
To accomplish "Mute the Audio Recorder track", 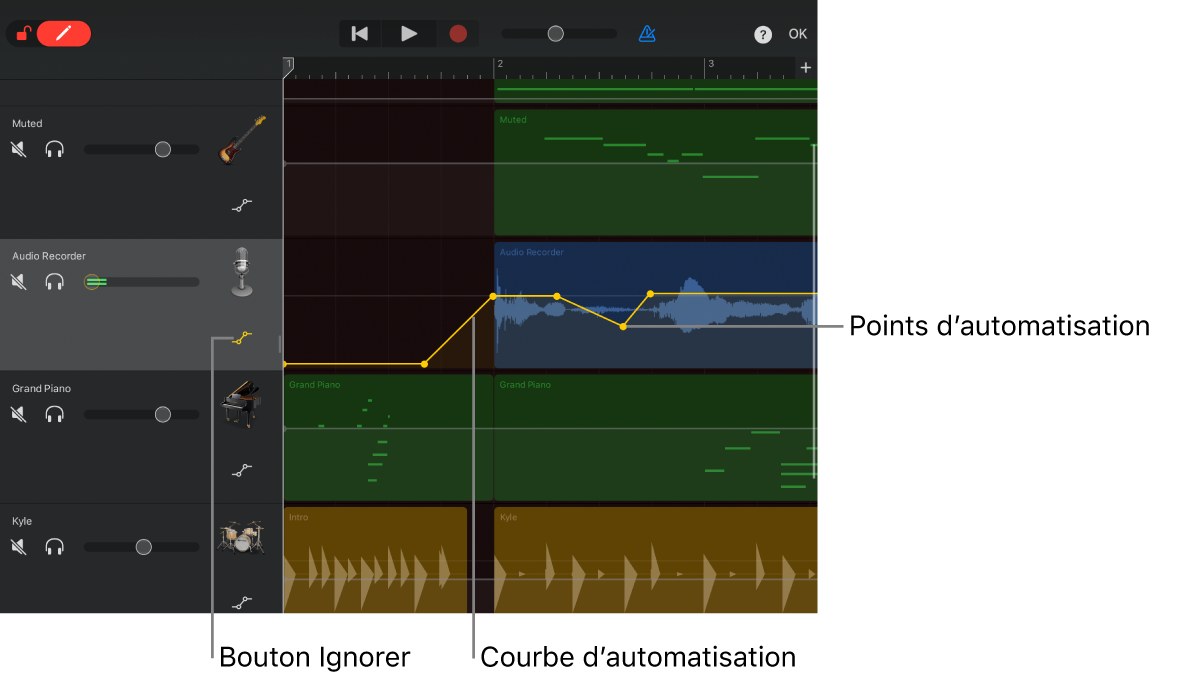I will tap(19, 282).
